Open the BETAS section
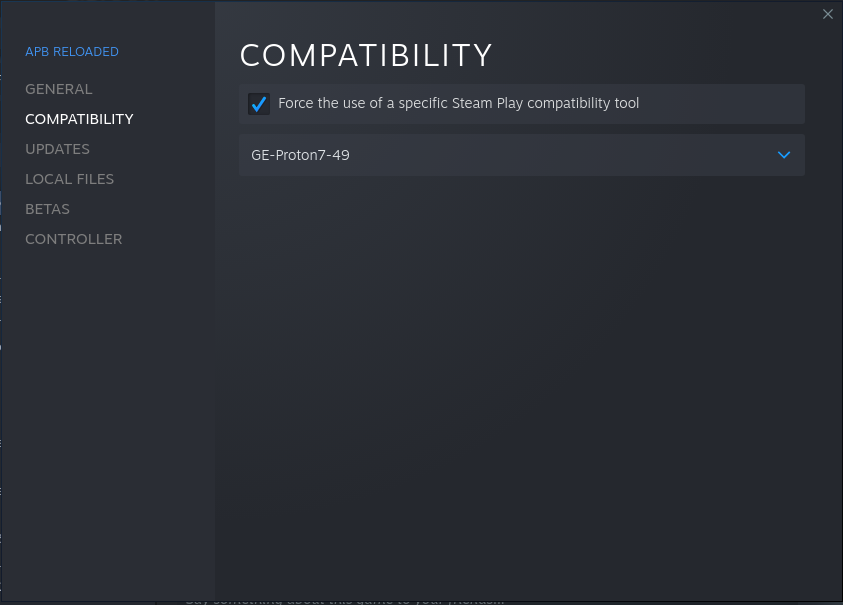The height and width of the screenshot is (605, 843). (x=47, y=209)
